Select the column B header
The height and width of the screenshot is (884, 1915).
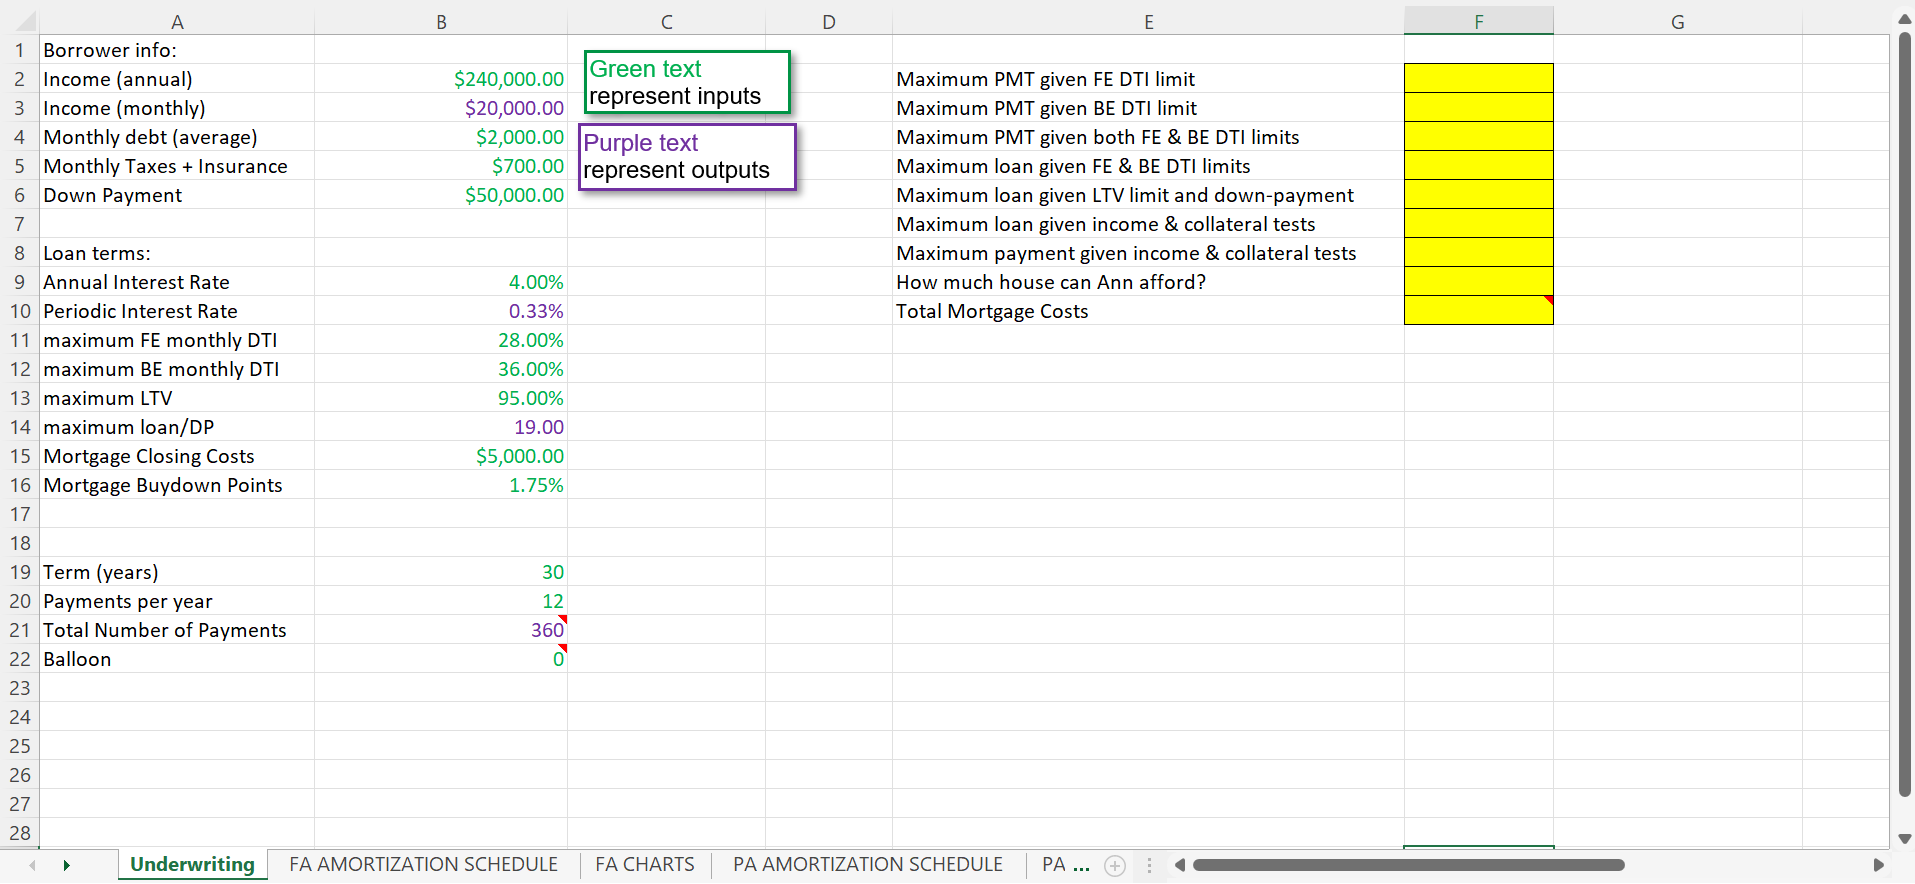pyautogui.click(x=441, y=22)
